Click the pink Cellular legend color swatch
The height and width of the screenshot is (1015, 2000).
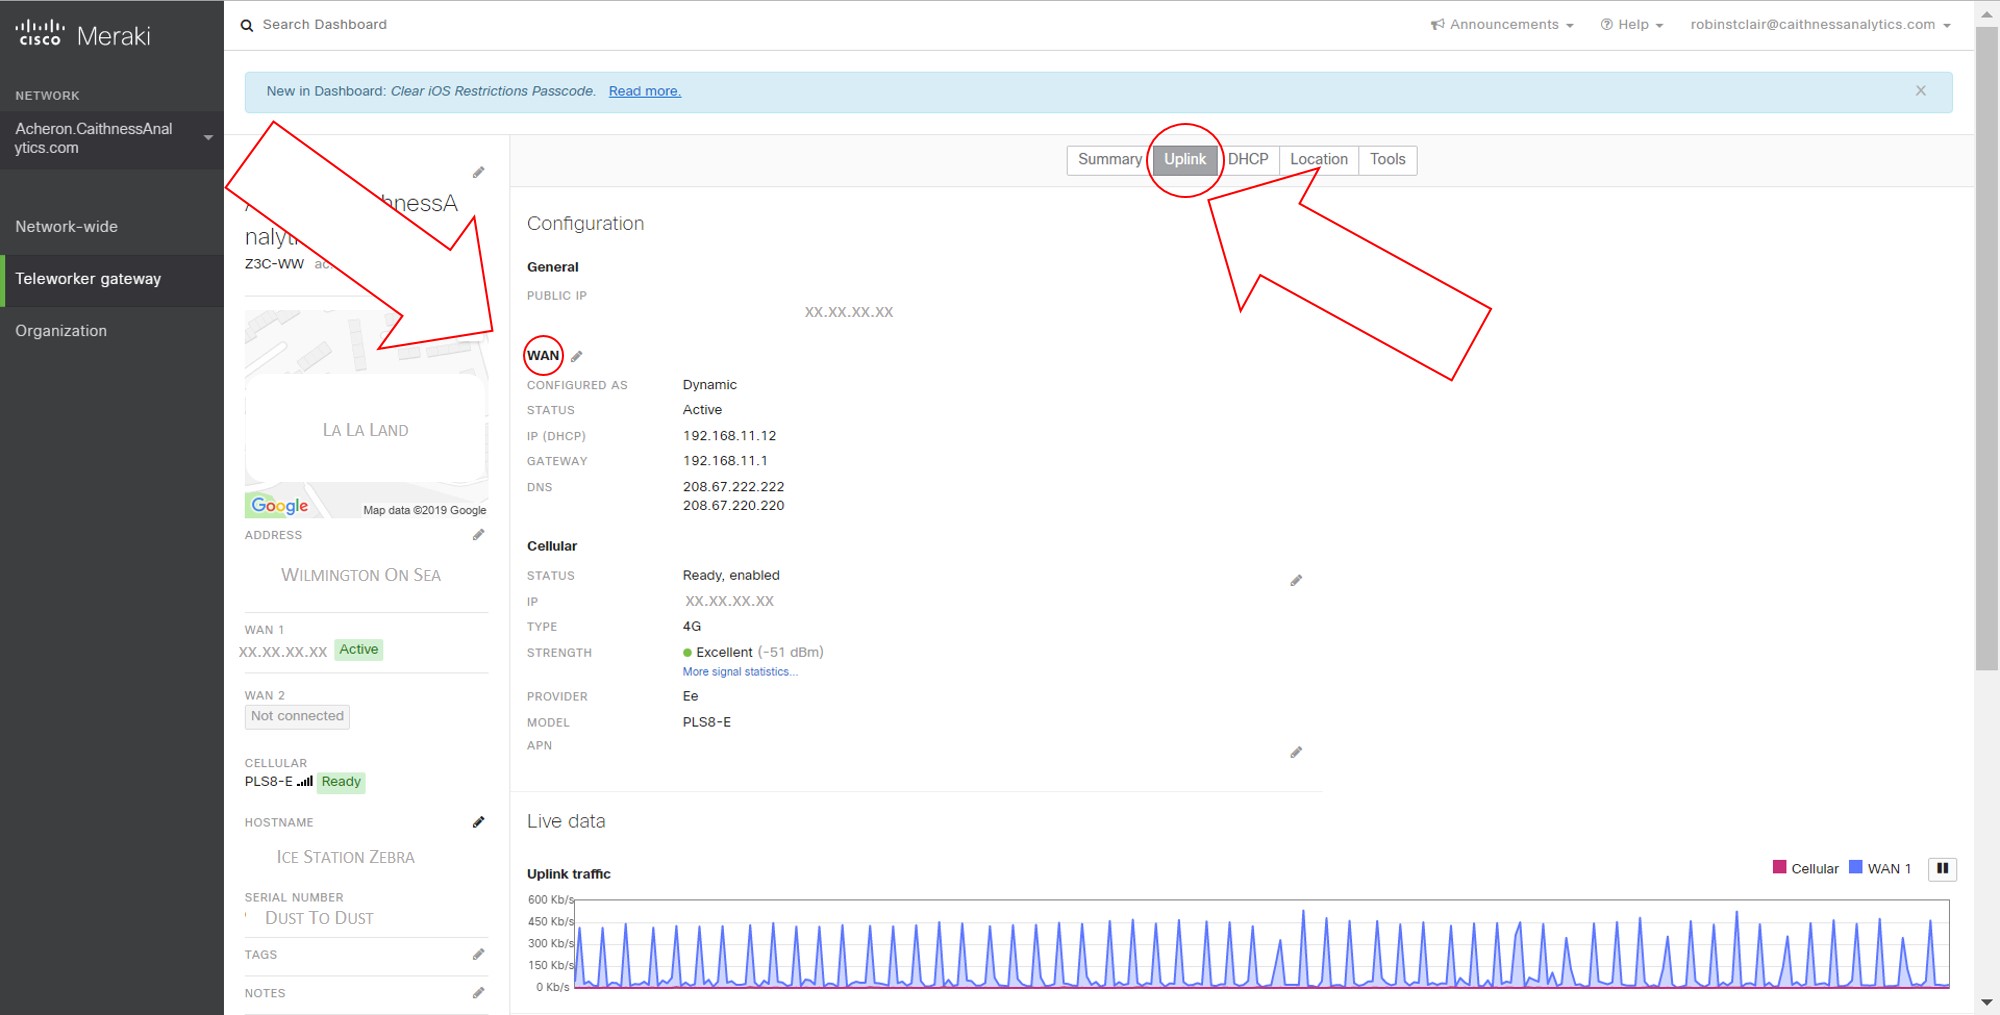point(1779,866)
